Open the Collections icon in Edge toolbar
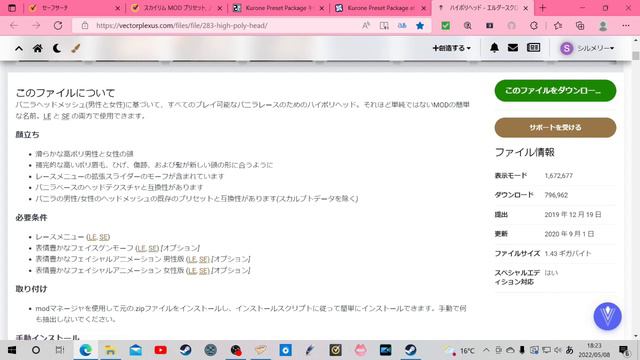Image resolution: width=640 pixels, height=360 pixels. (x=580, y=25)
